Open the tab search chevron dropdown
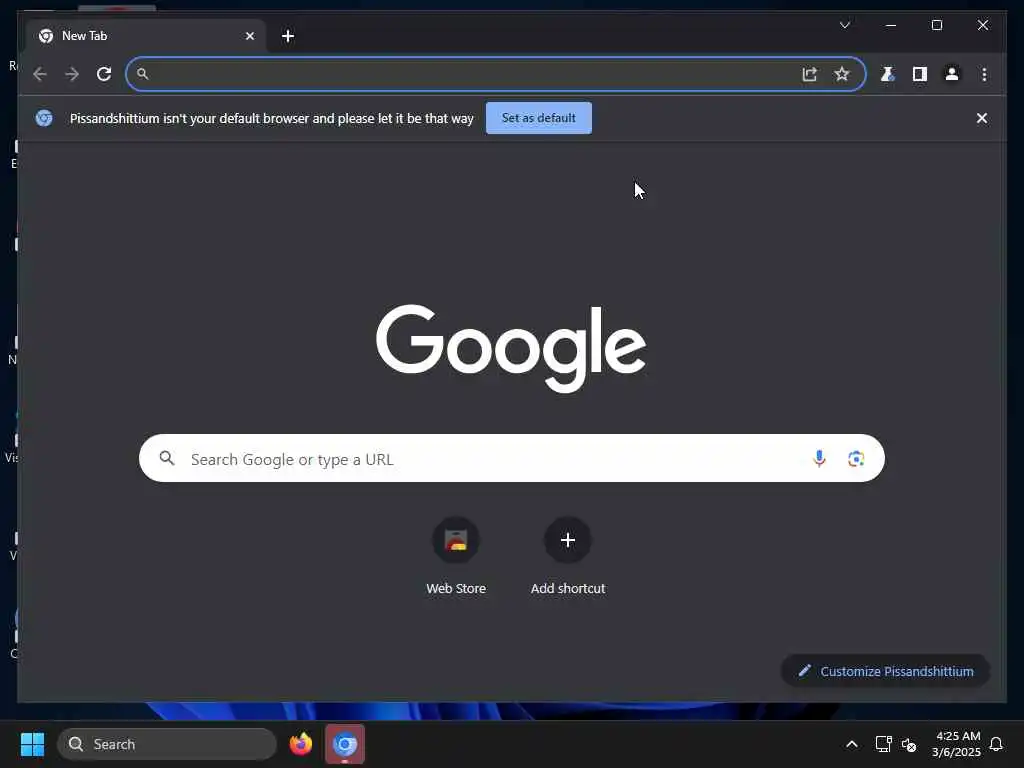1024x768 pixels. pos(844,25)
